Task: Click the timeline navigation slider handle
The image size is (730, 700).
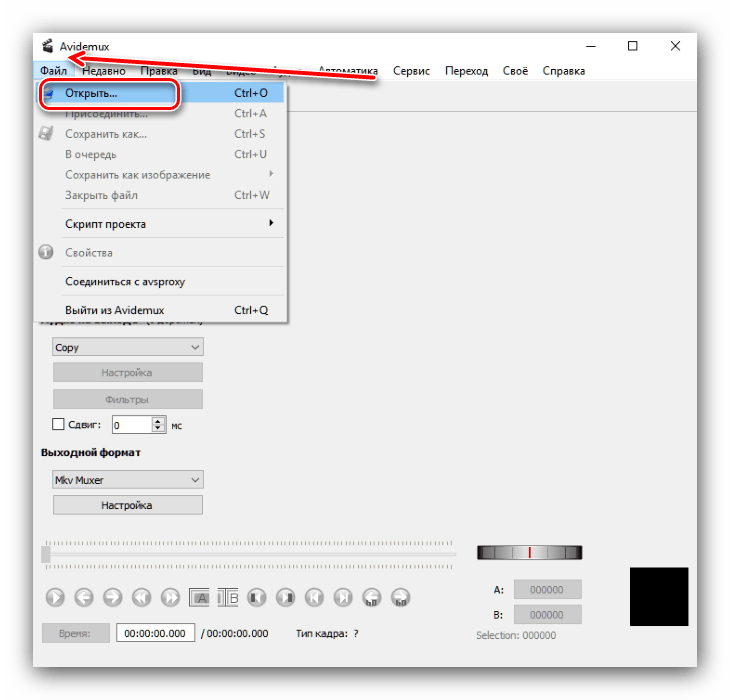Action: coord(46,554)
